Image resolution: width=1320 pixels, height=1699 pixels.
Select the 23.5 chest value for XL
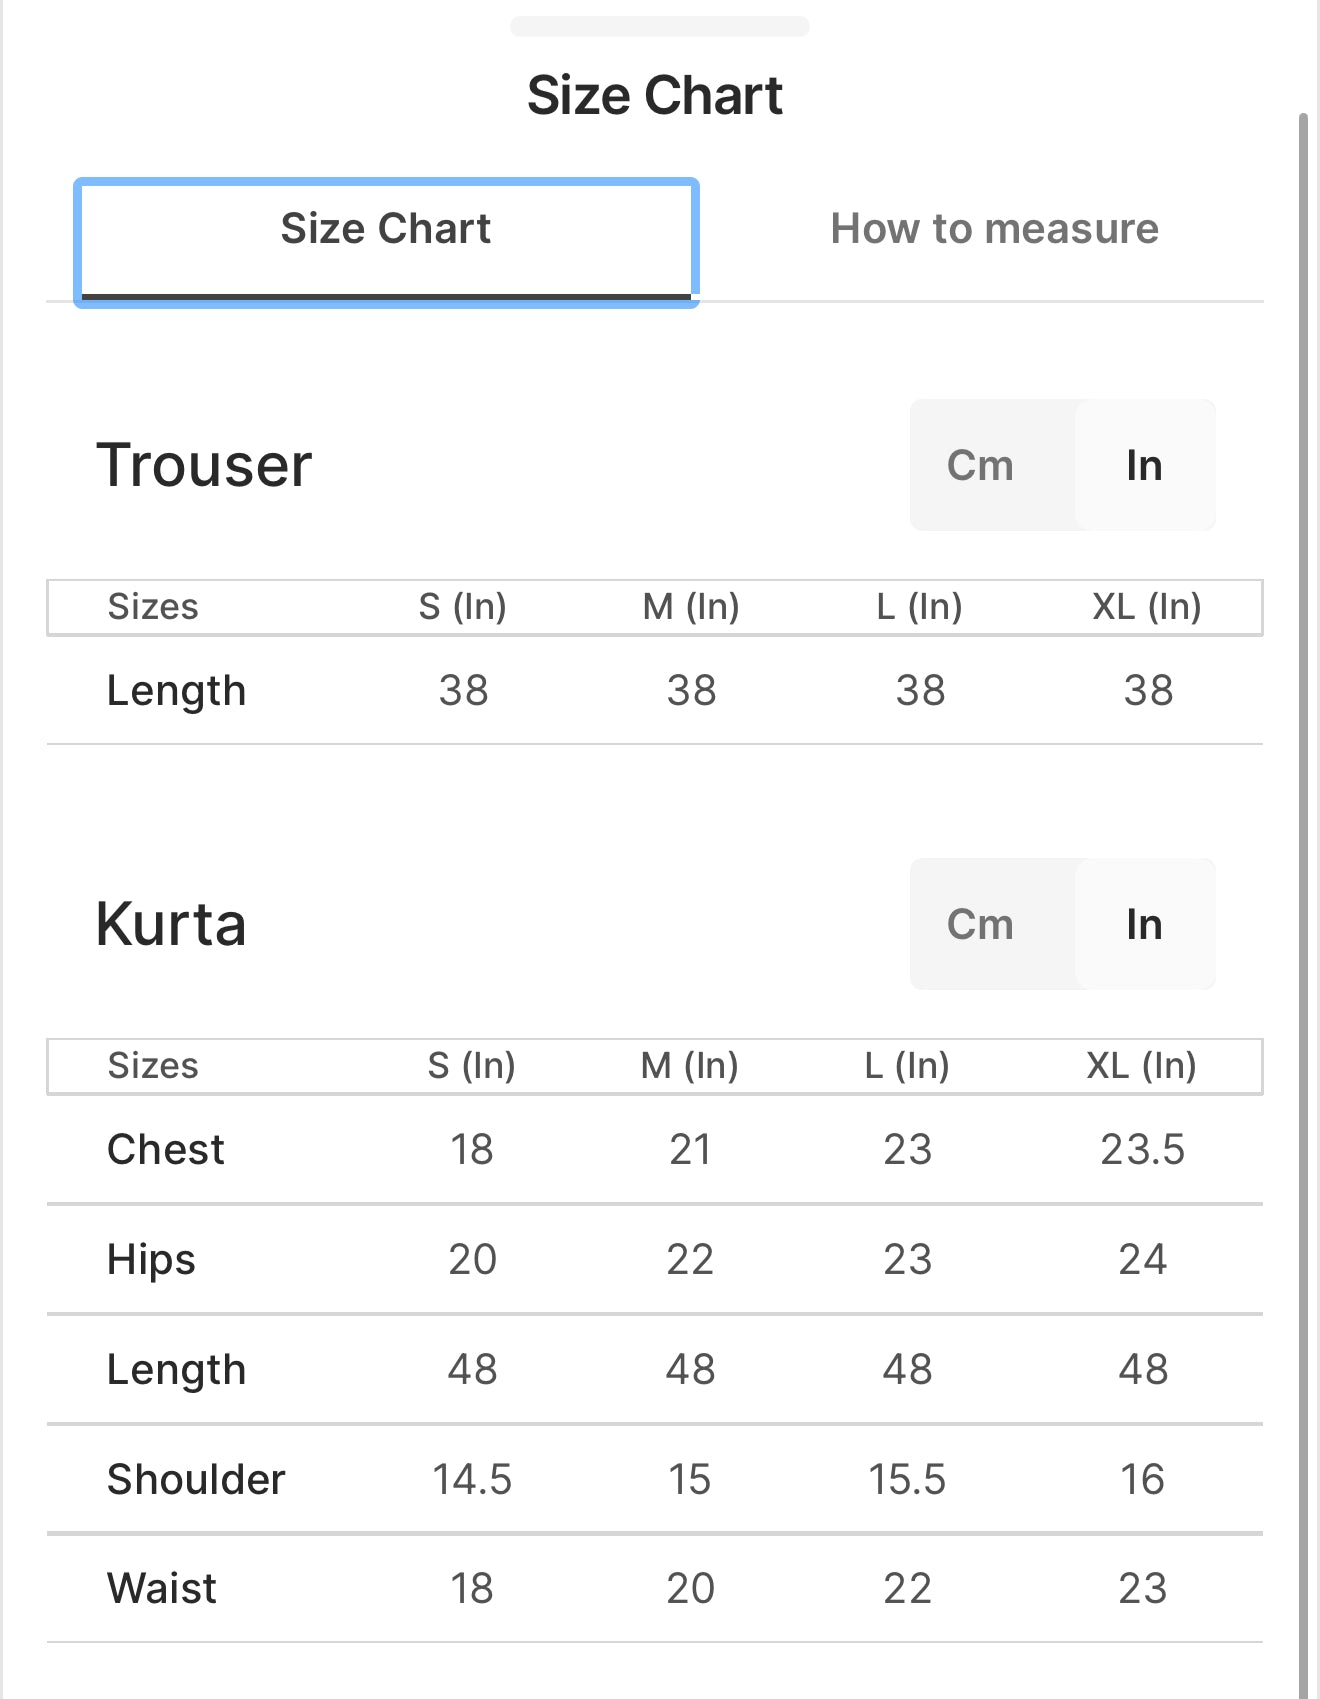coord(1142,1149)
